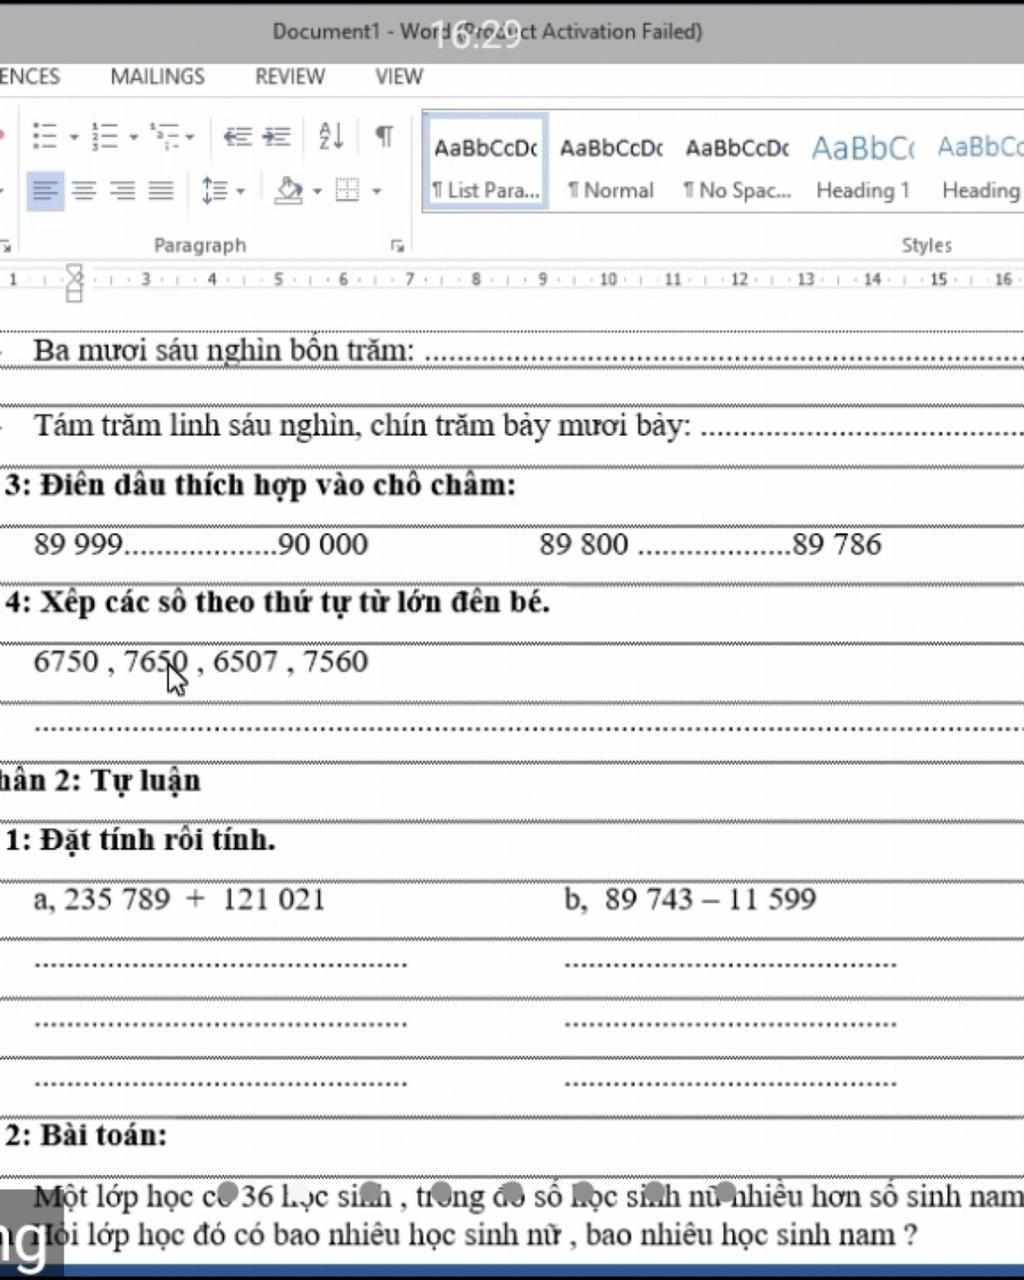
Task: Click number 7560 in the list
Action: 336,662
